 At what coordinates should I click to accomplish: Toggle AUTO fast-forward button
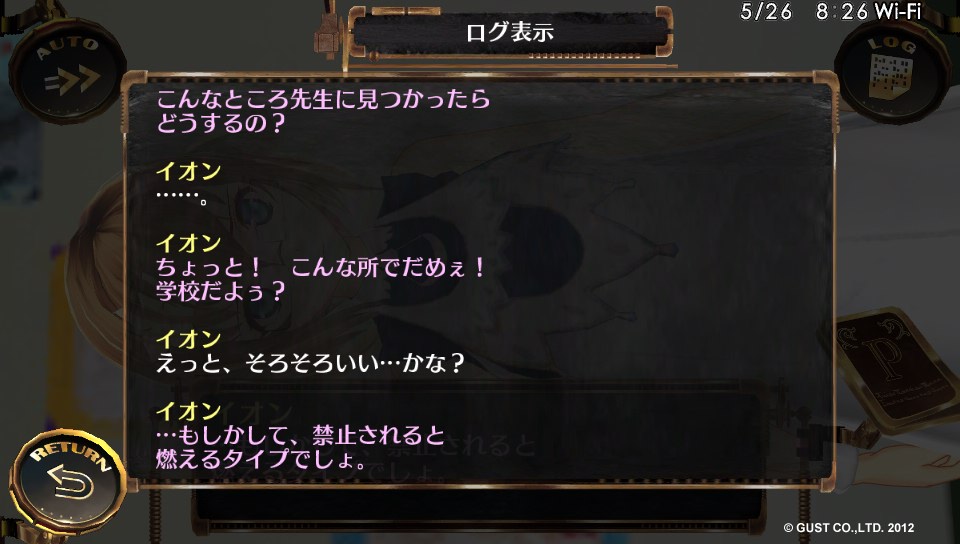67,70
